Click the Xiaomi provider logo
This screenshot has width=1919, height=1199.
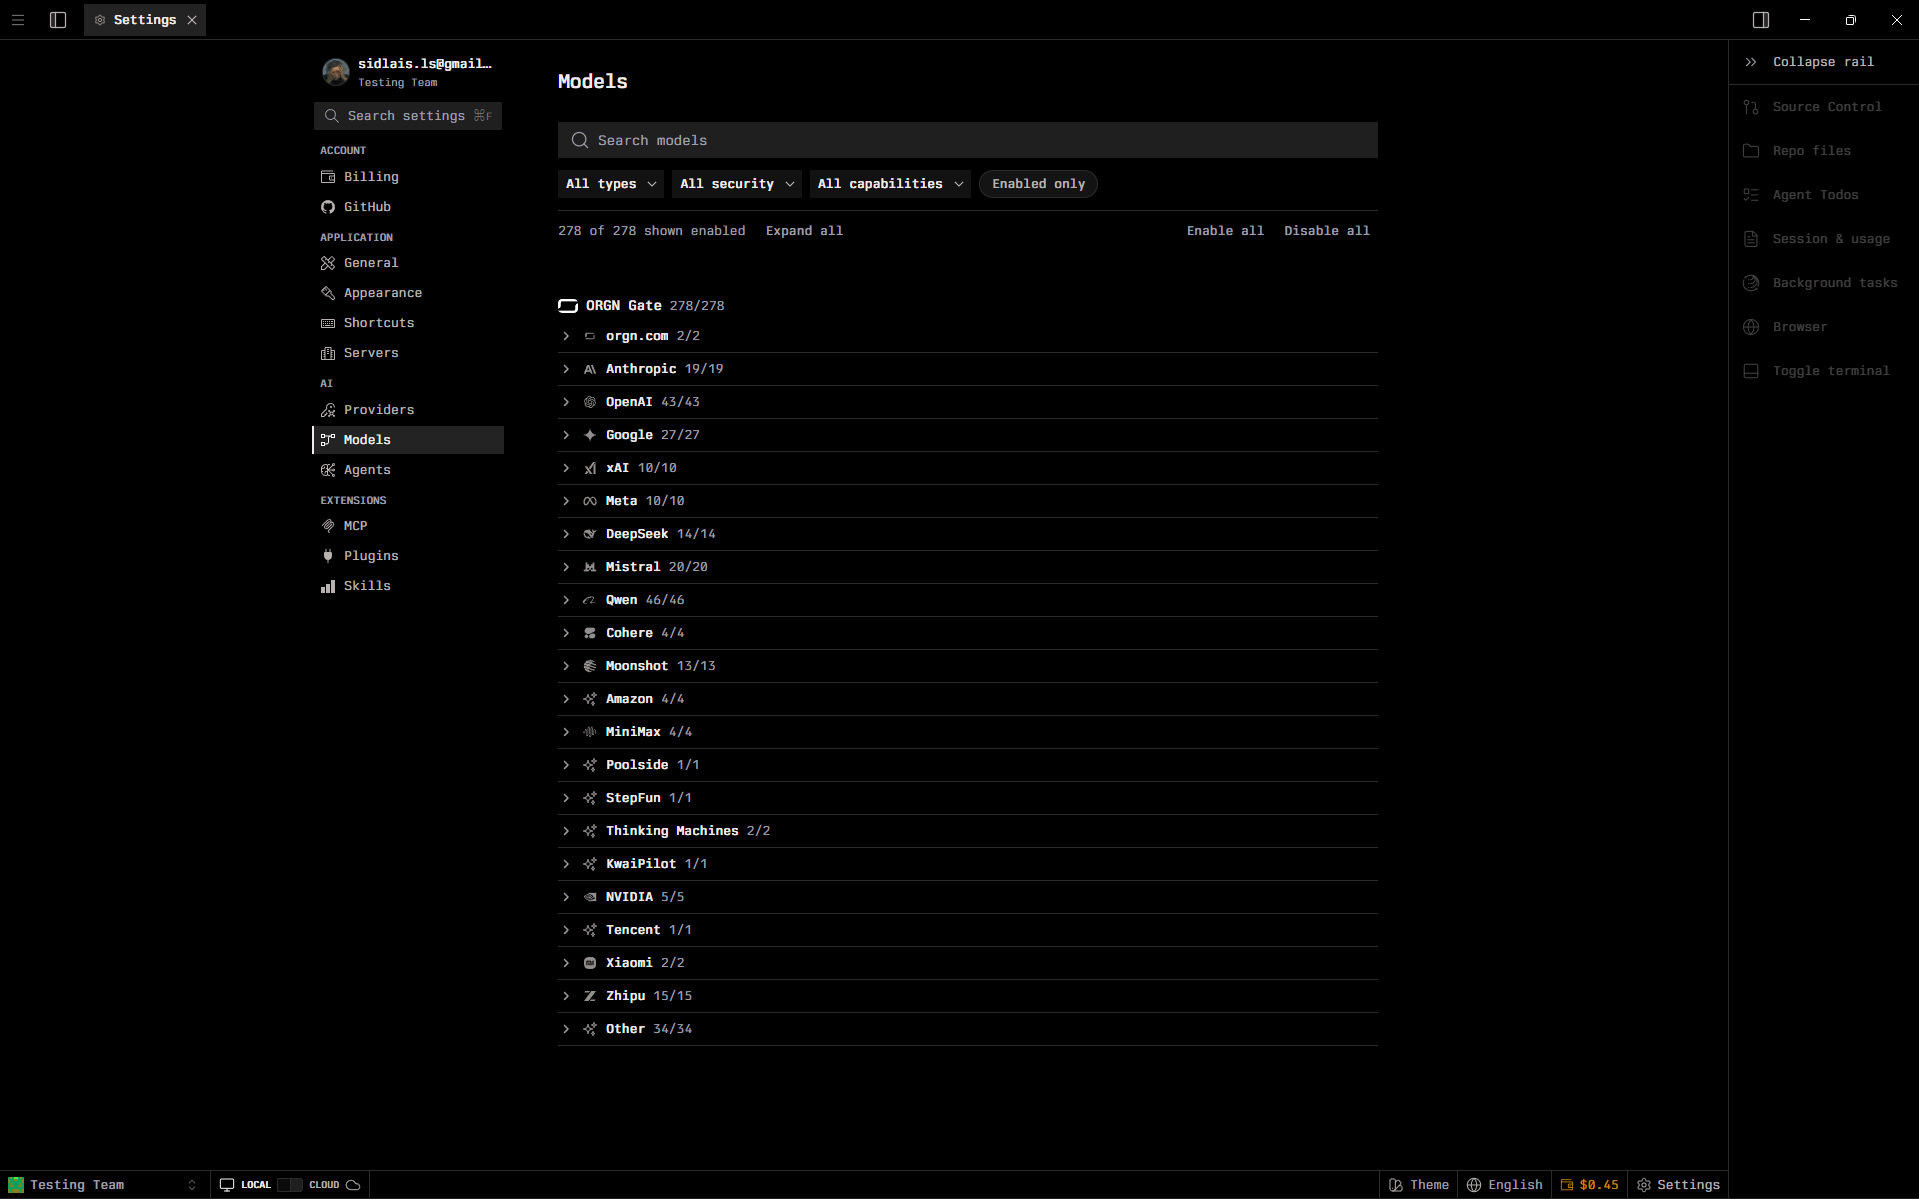coord(590,963)
